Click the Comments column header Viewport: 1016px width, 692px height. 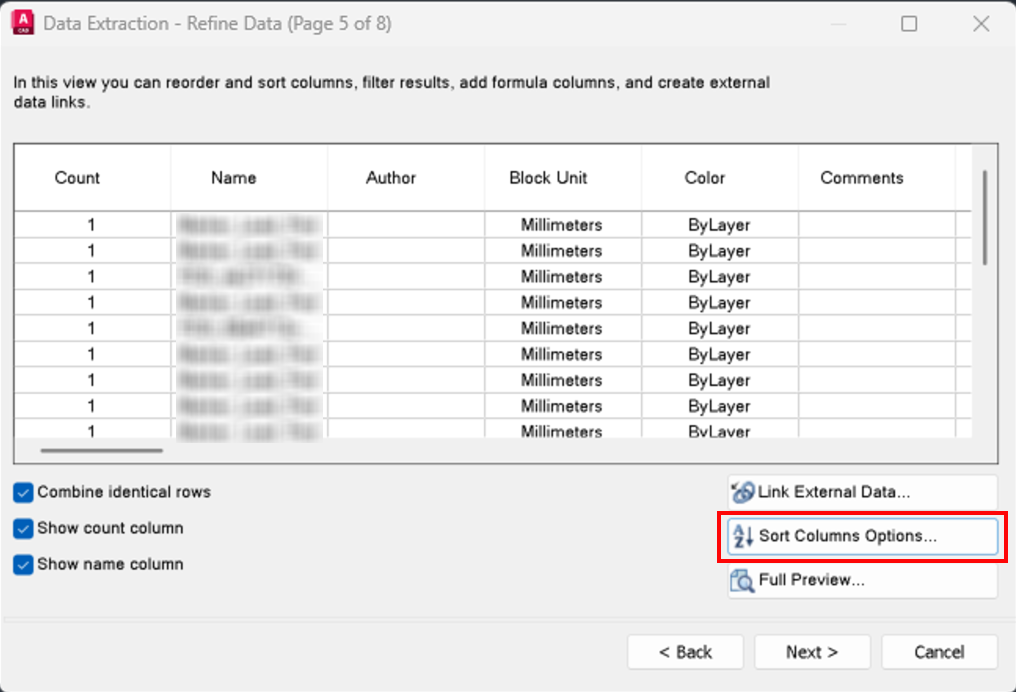(x=861, y=178)
